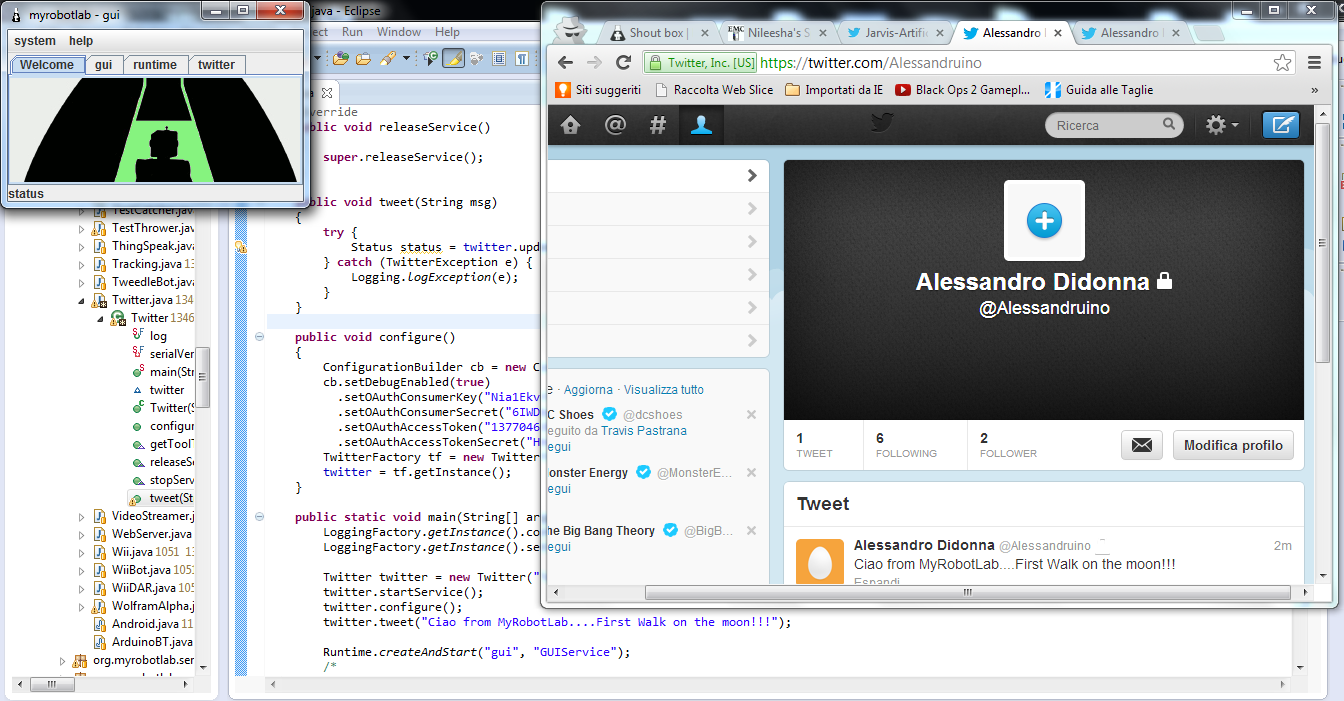Viewport: 1344px width, 701px height.
Task: Switch to the runtime tab in myrobotlab
Action: (x=155, y=65)
